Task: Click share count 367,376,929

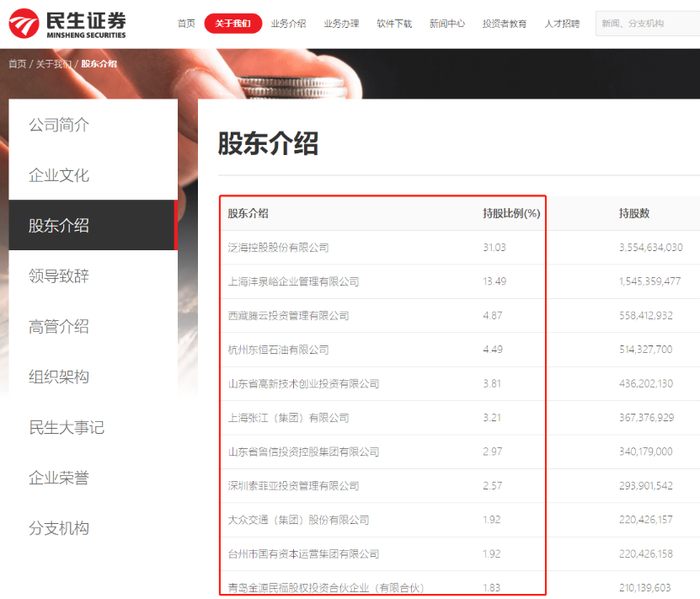Action: click(x=646, y=418)
